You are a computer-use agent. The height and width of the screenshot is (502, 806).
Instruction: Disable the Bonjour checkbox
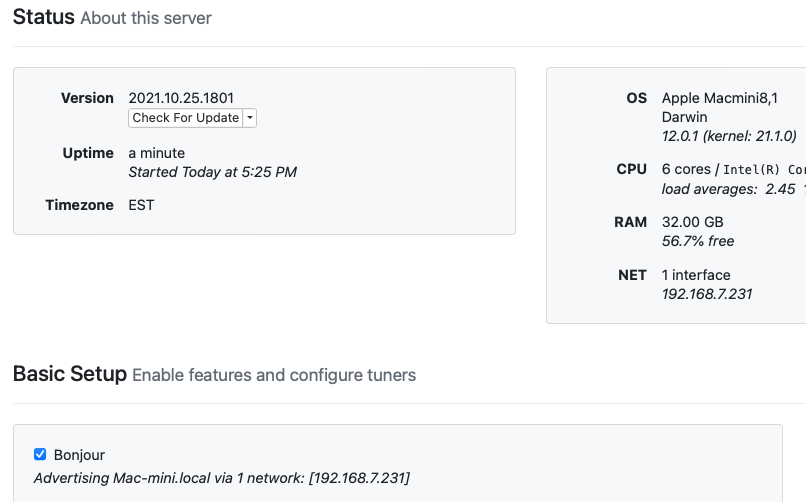(x=40, y=454)
